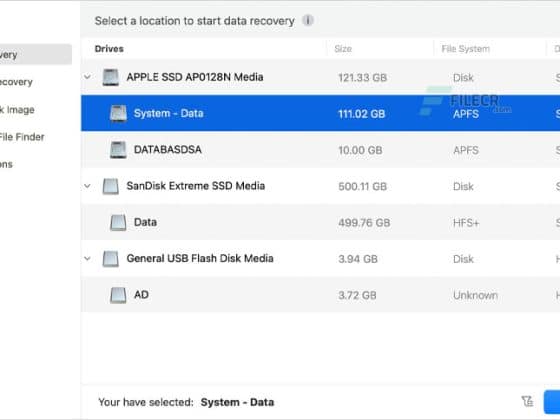
Task: Select the Data volume row
Action: click(x=320, y=222)
